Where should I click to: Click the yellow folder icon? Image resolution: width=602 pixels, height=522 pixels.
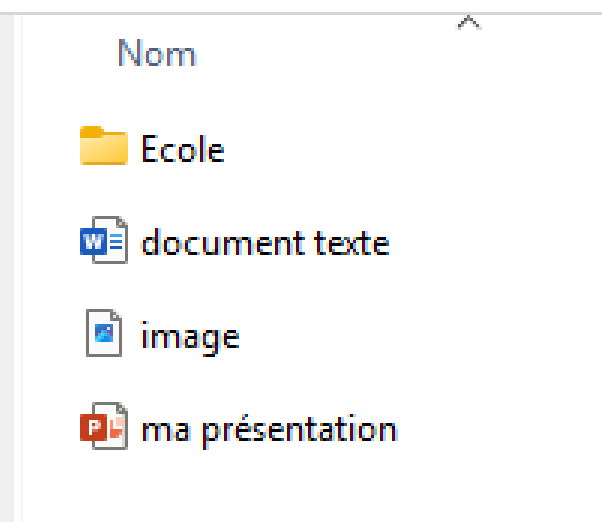click(x=103, y=148)
